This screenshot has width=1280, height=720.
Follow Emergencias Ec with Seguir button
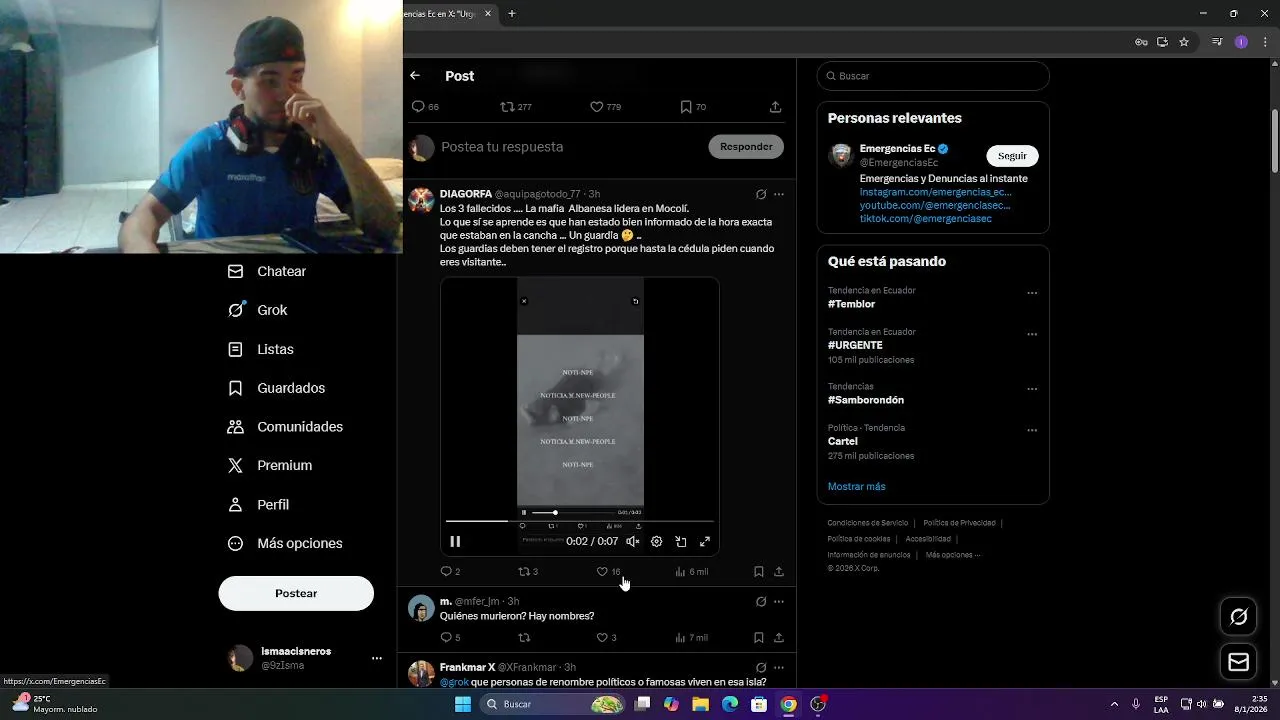point(1012,156)
